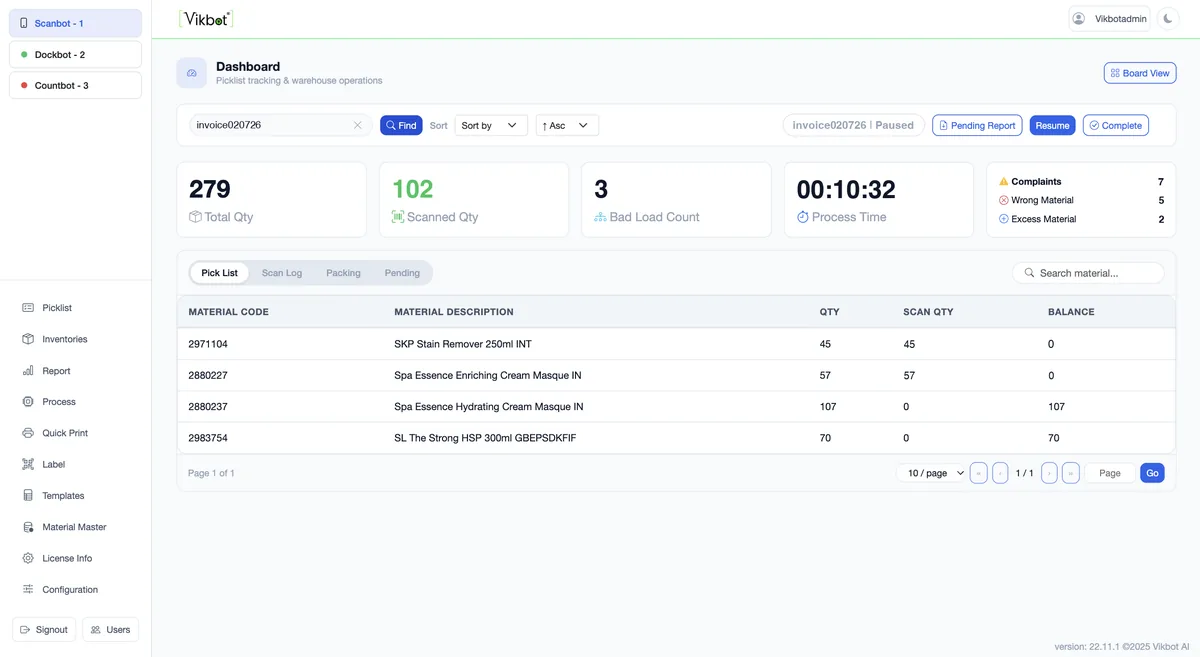The width and height of the screenshot is (1200, 657).
Task: Click the invoice020726 | Paused status
Action: click(853, 125)
